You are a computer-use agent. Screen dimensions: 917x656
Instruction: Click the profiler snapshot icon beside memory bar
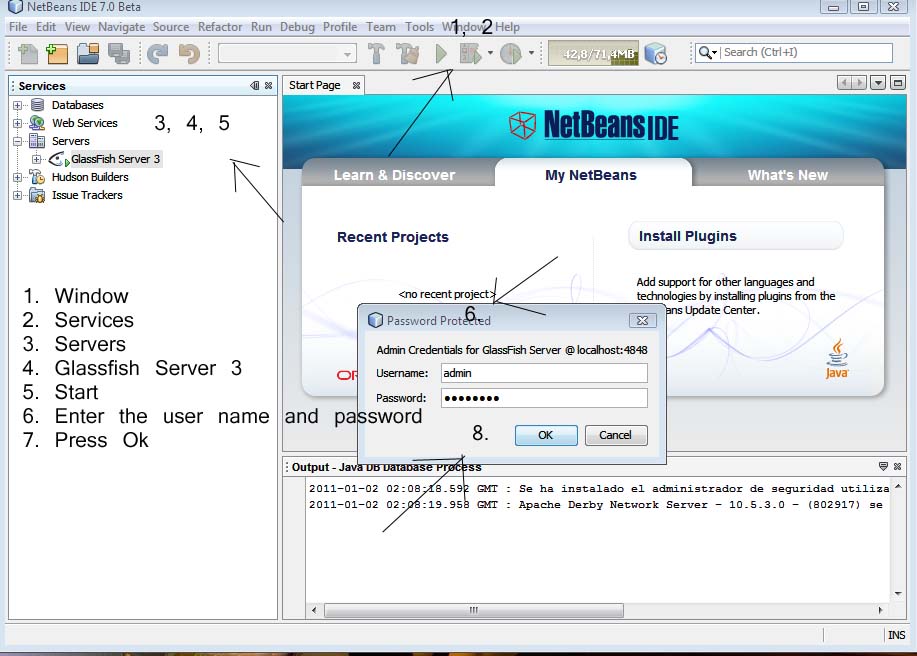click(656, 54)
